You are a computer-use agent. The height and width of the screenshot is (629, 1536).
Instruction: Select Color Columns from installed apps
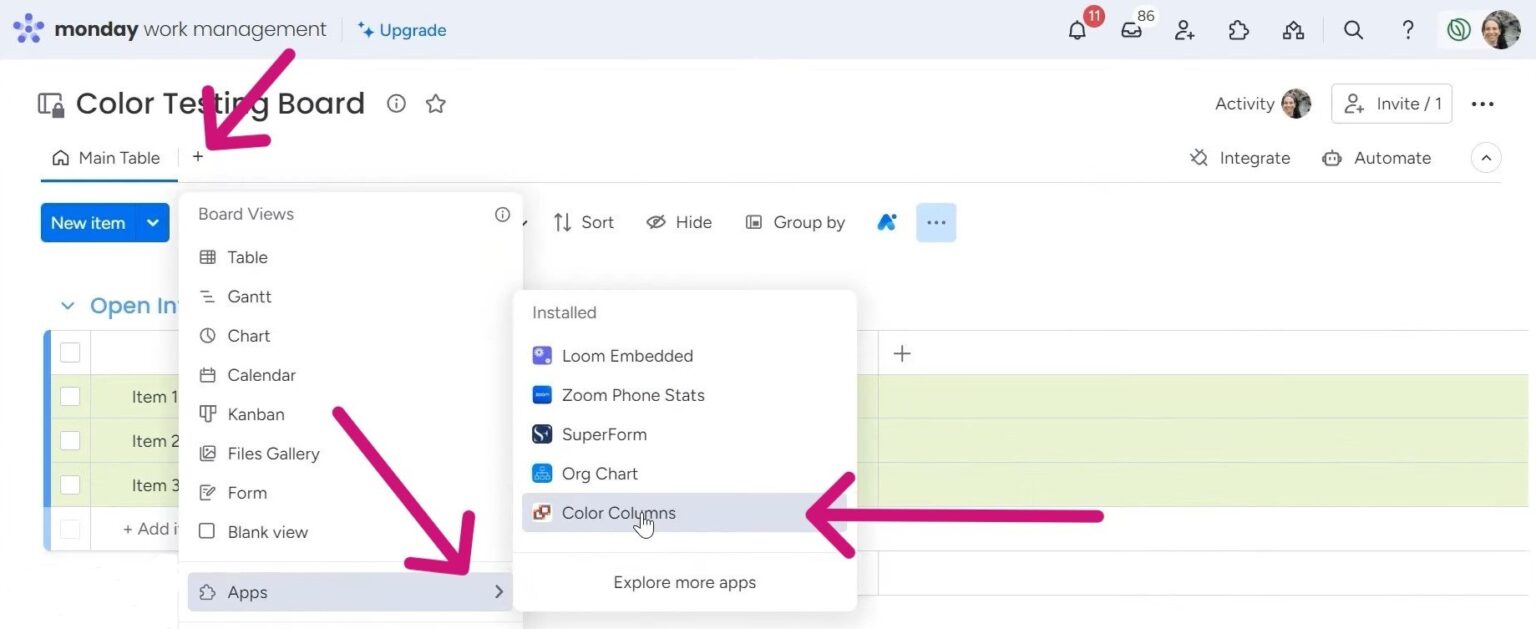619,512
